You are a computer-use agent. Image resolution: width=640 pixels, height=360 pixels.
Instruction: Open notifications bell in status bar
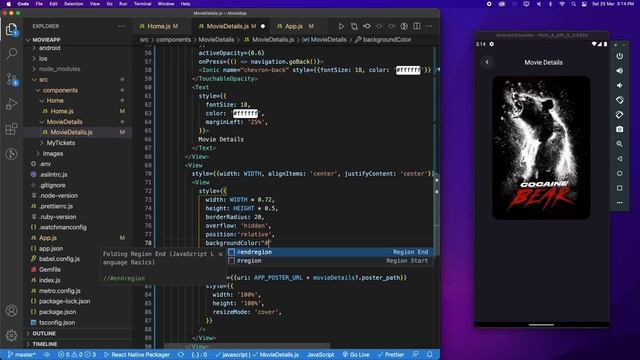click(x=429, y=355)
